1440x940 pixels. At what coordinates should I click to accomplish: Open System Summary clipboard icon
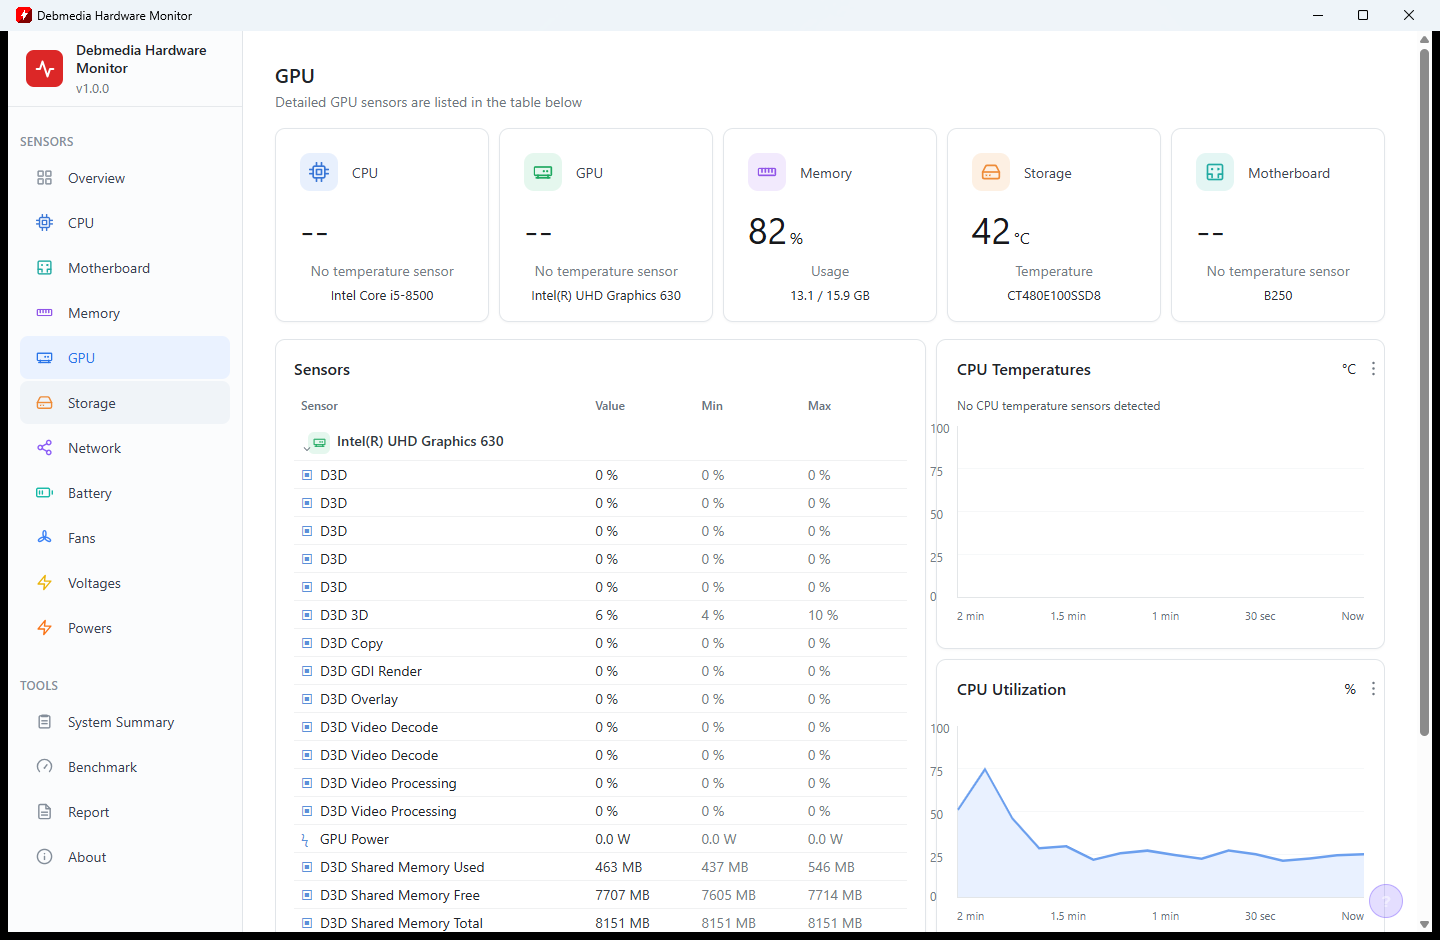44,722
